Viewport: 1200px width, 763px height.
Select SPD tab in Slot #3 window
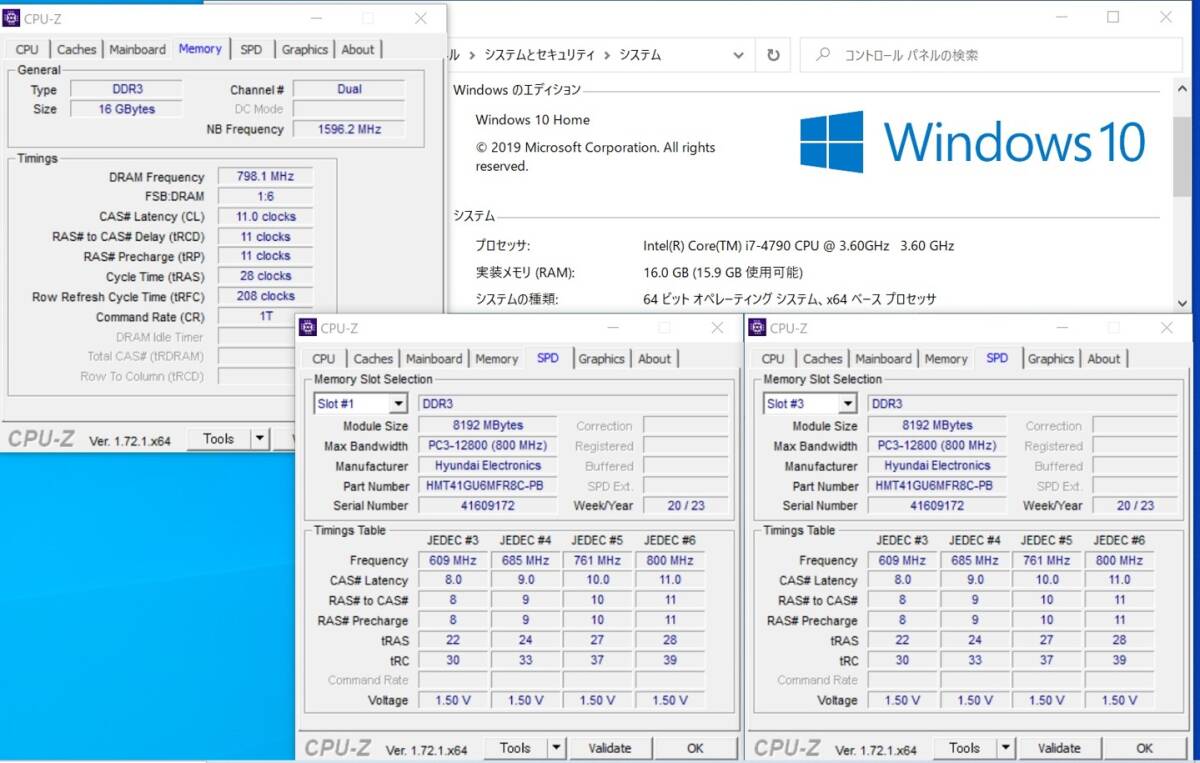tap(997, 357)
